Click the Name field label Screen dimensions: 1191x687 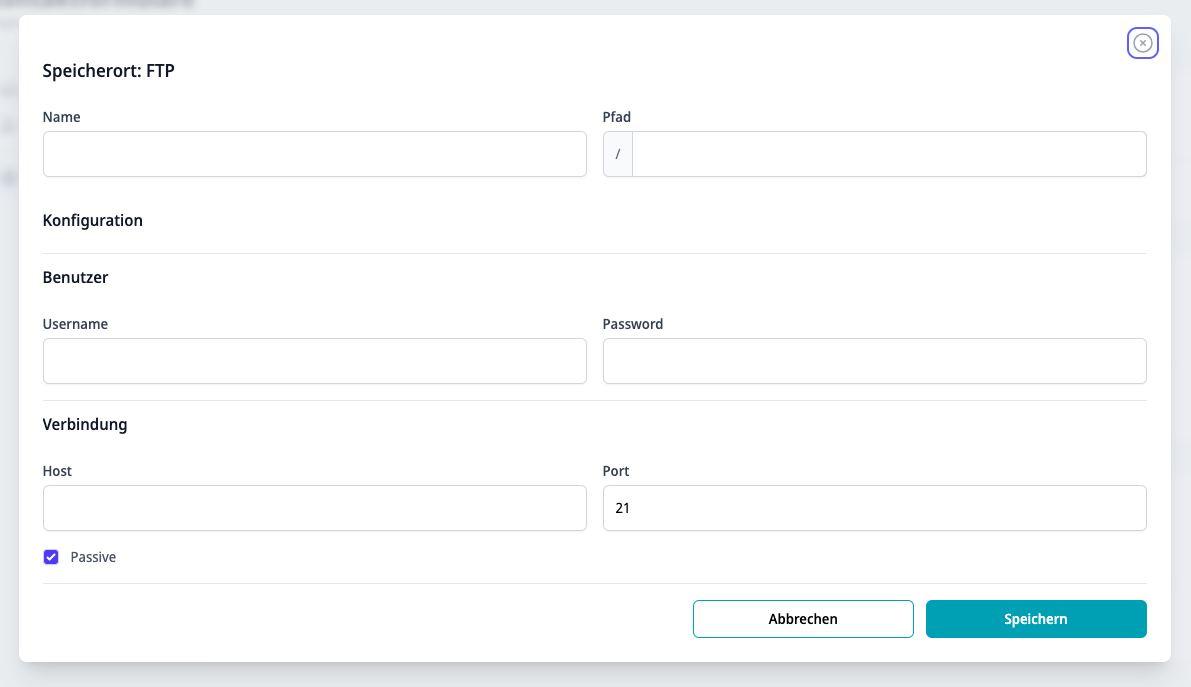click(62, 117)
